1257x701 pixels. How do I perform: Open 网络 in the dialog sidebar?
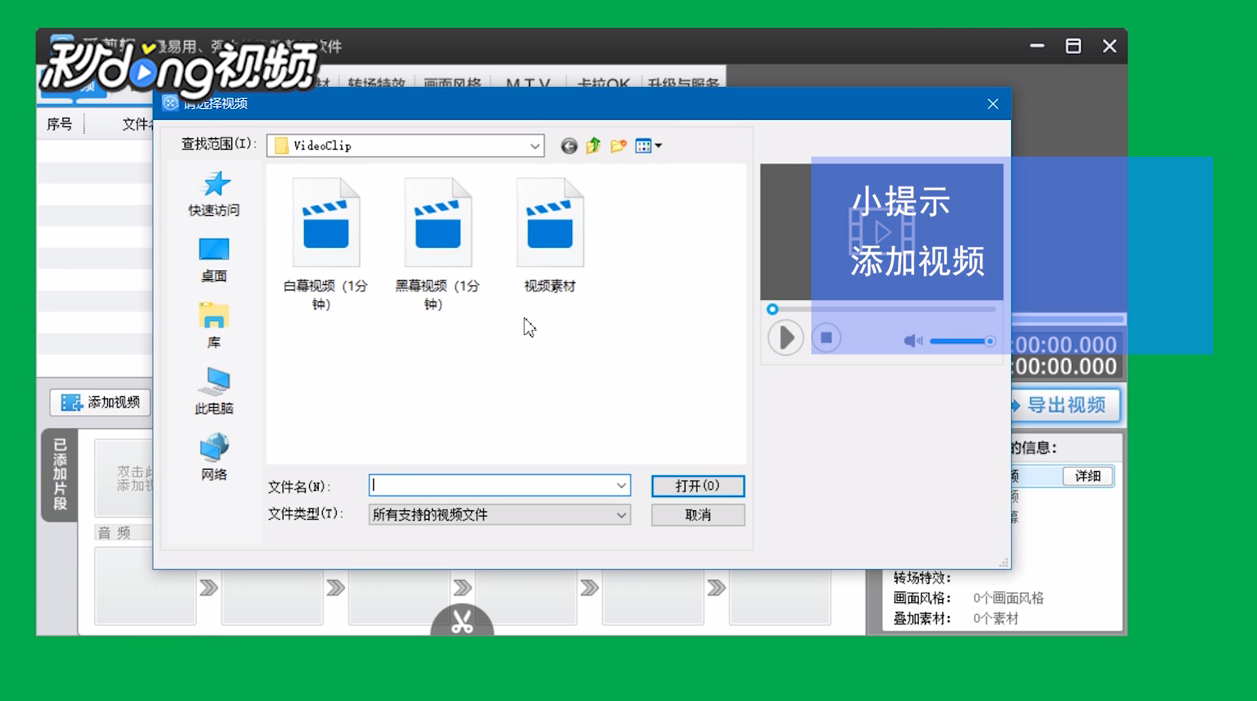click(x=214, y=458)
